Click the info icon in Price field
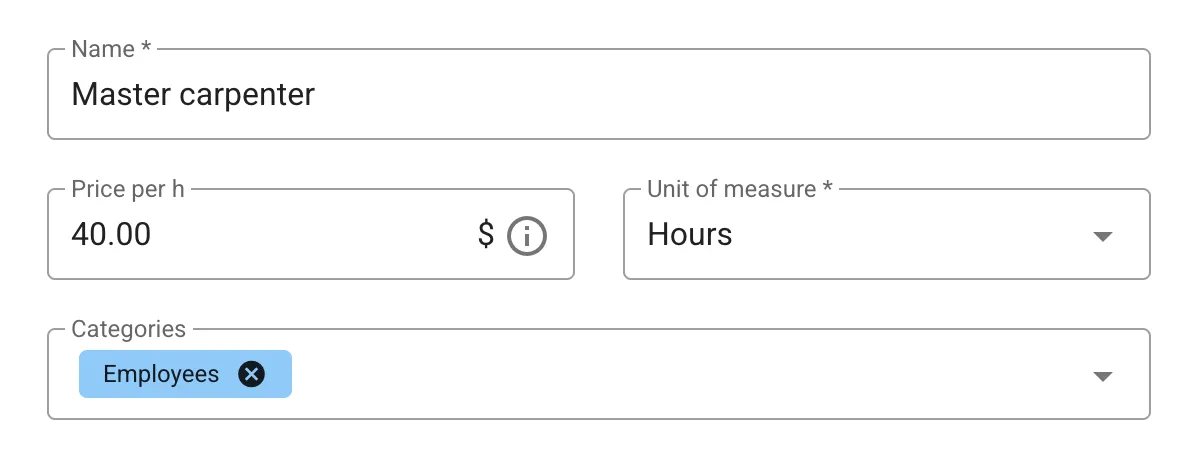This screenshot has width=1198, height=468. coord(527,235)
